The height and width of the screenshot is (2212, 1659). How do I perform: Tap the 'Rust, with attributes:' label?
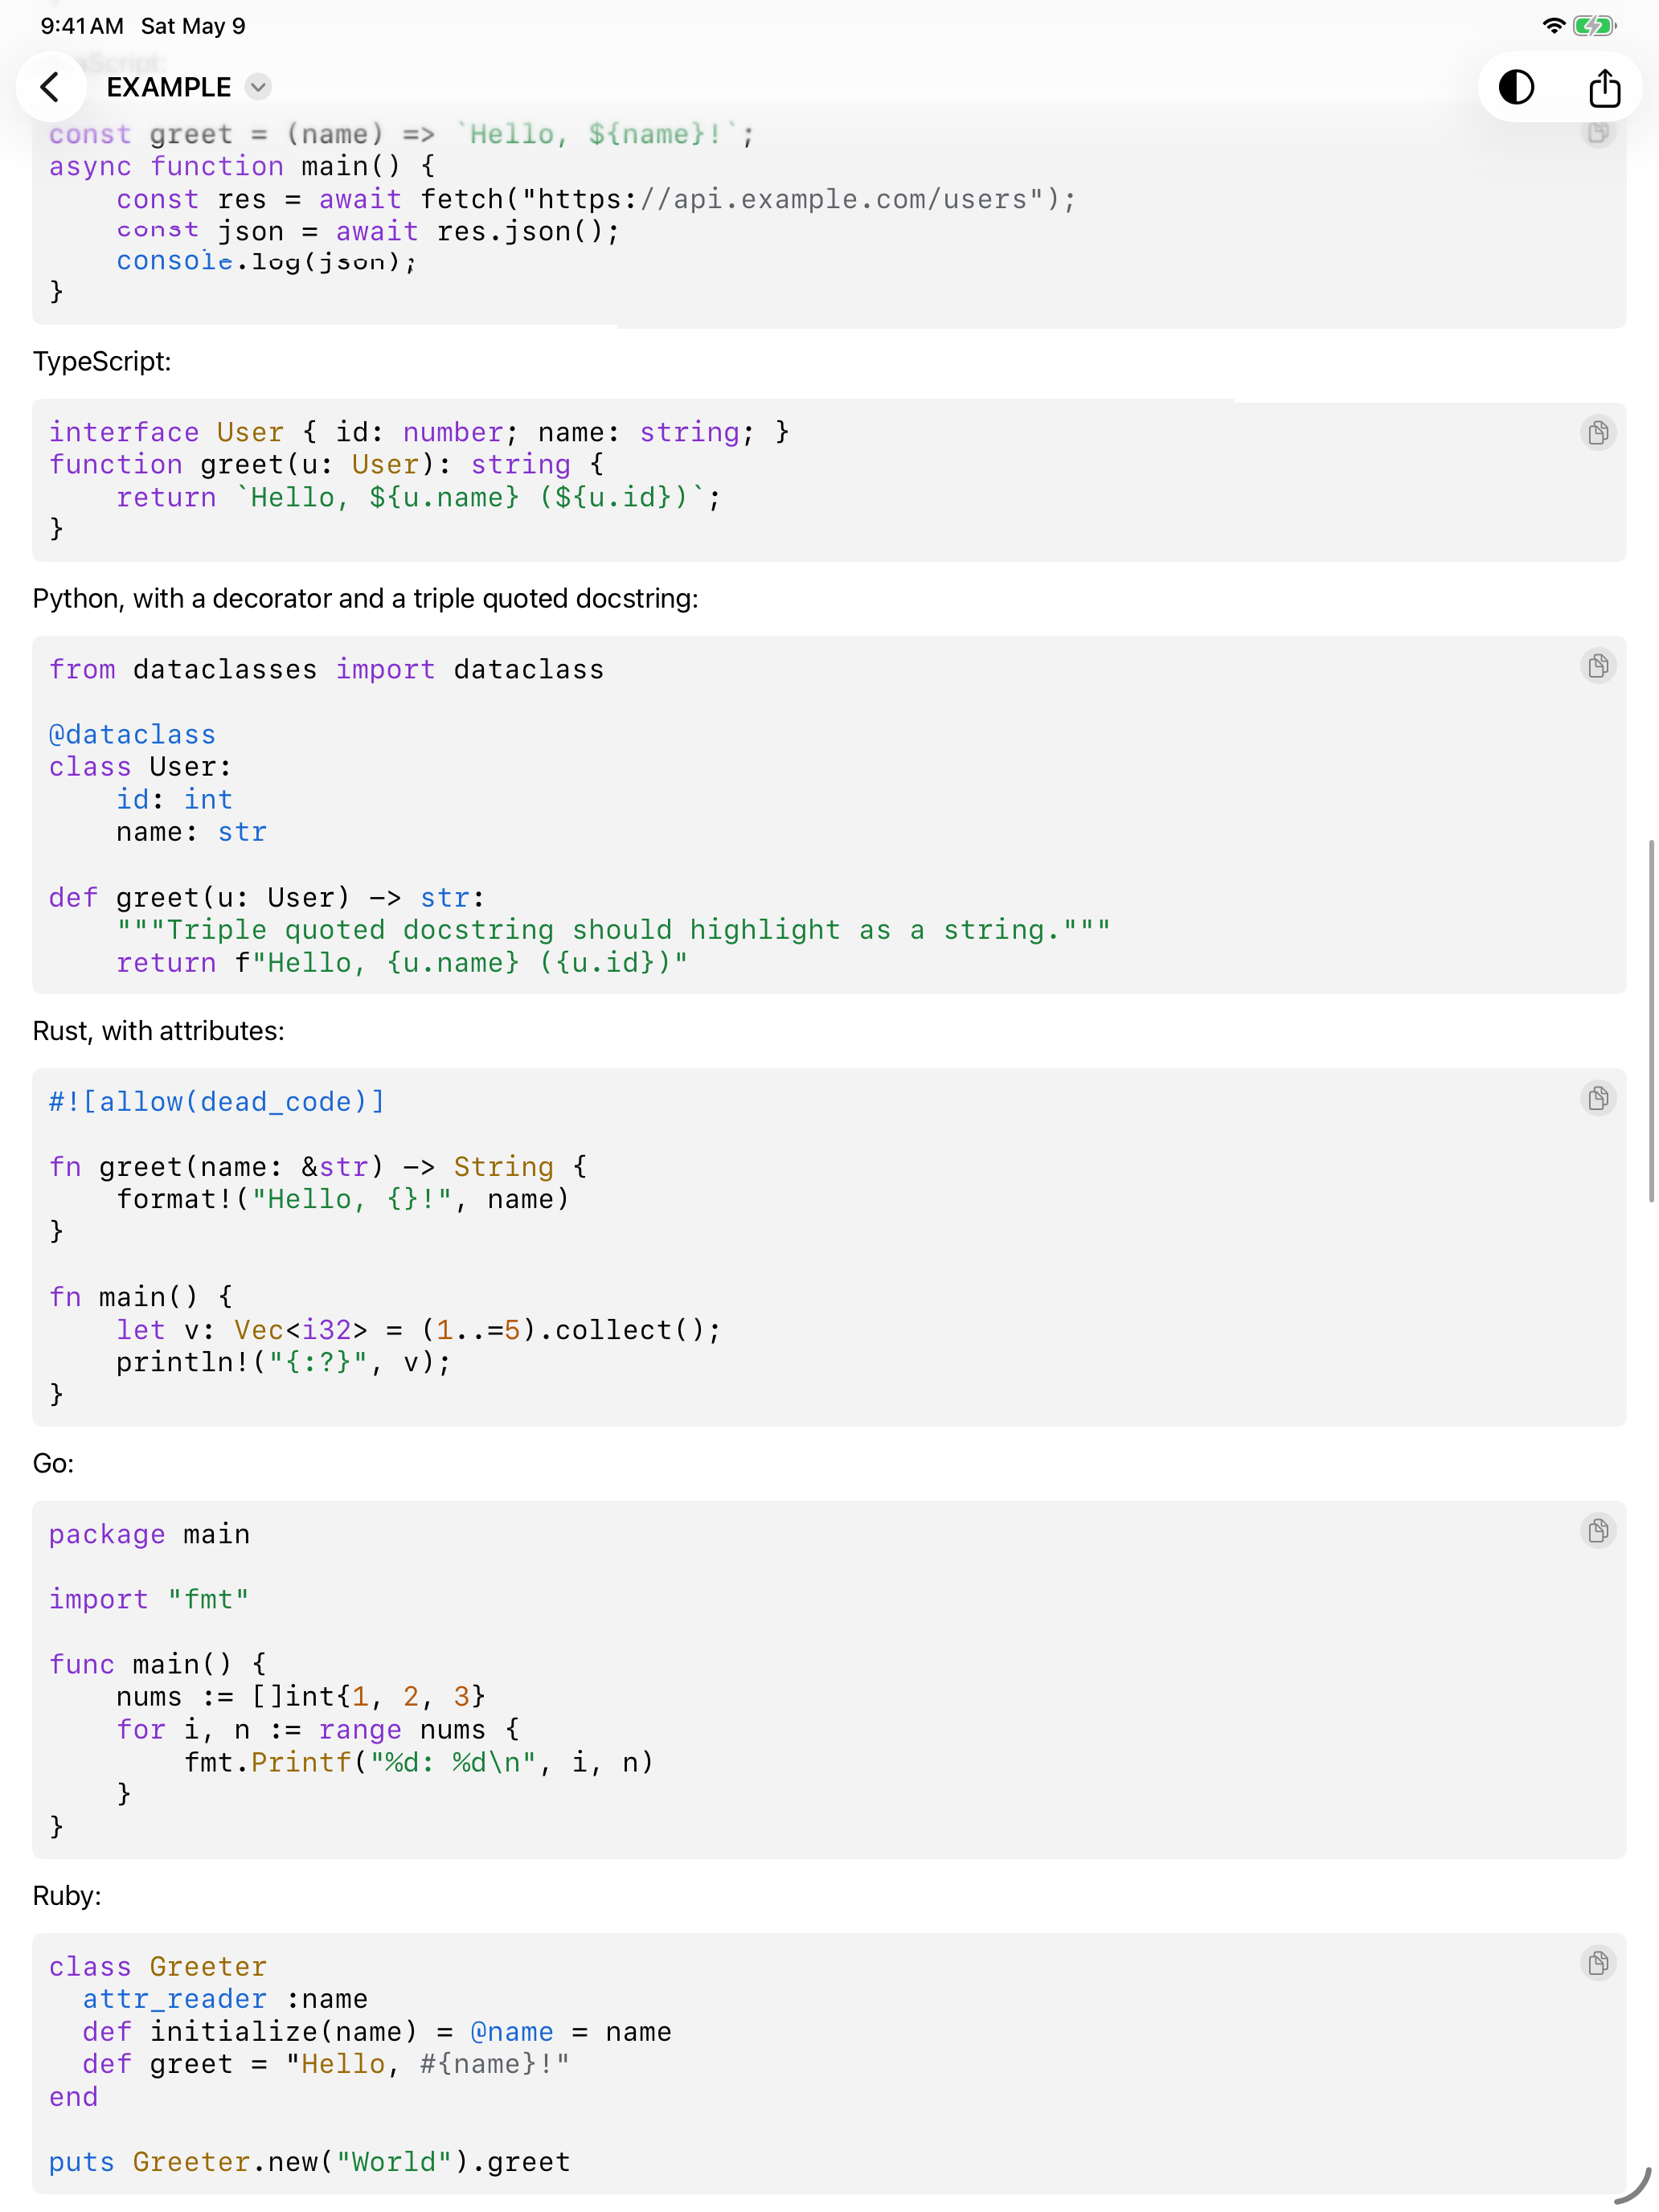(158, 1031)
